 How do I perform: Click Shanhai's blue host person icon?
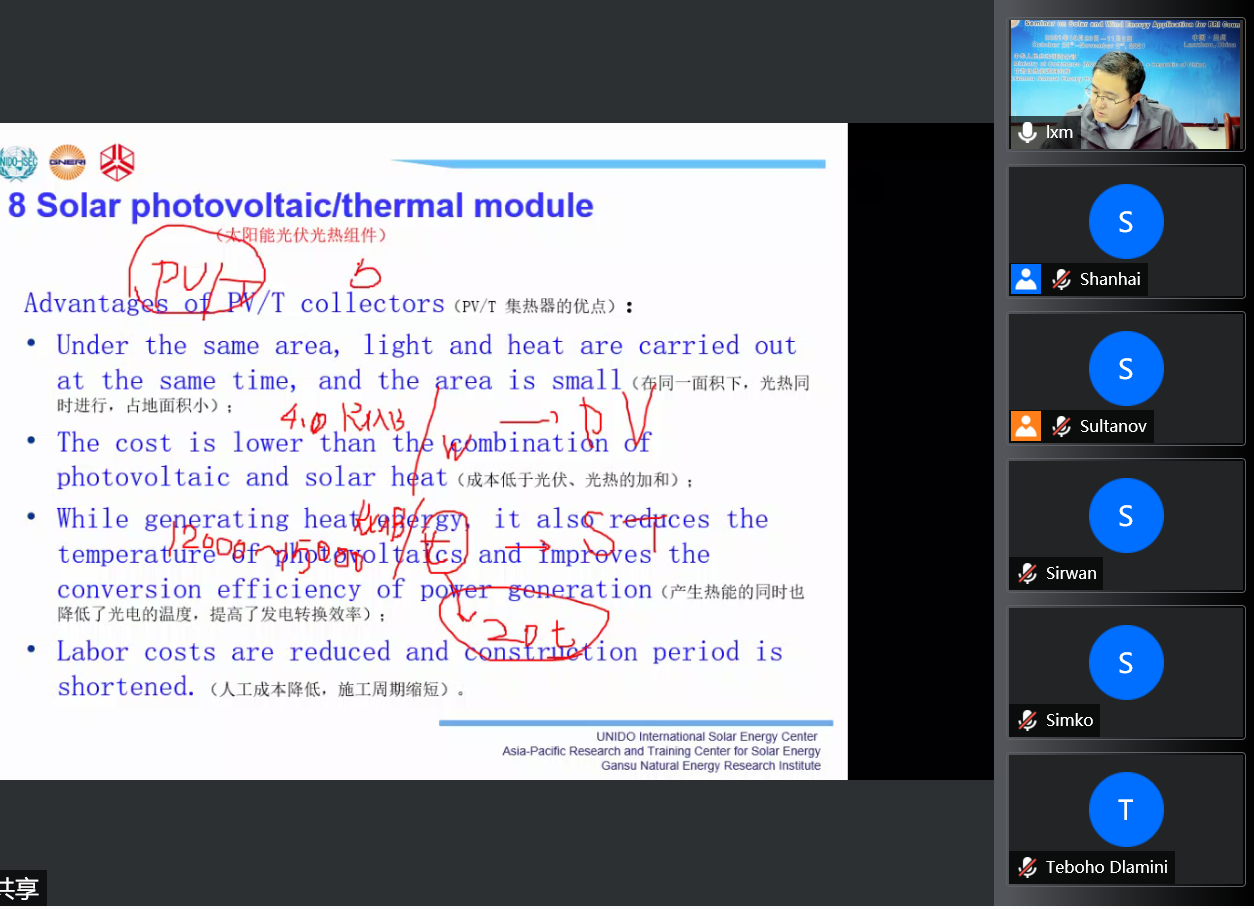pyautogui.click(x=1027, y=279)
